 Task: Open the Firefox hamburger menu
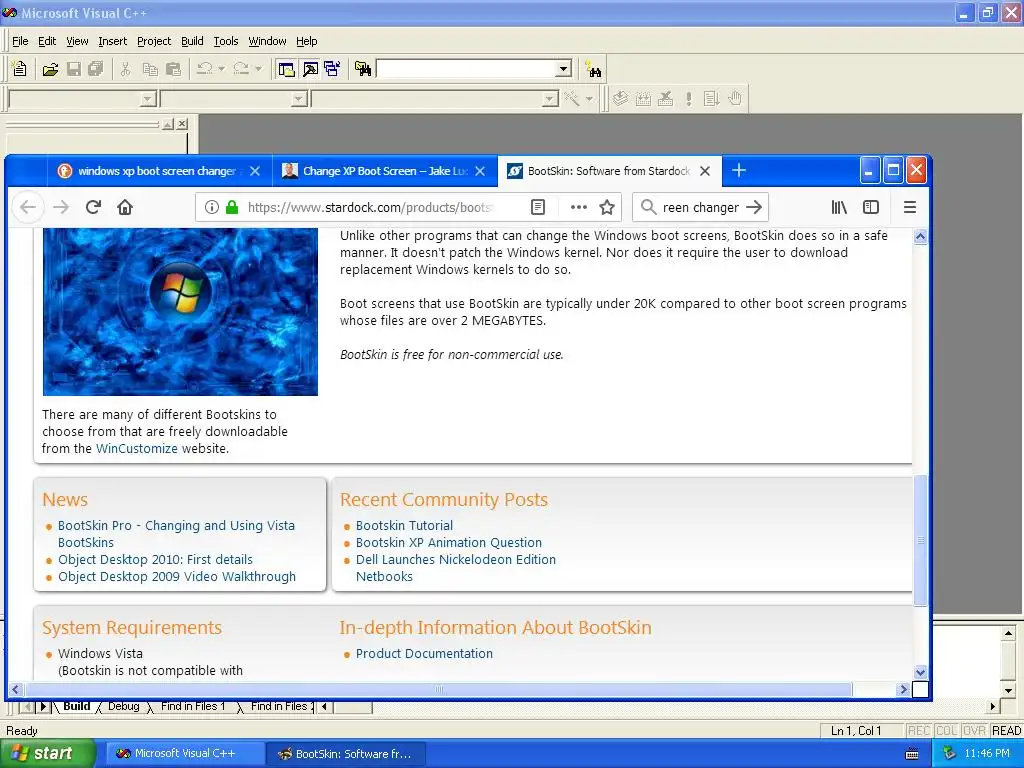pos(910,207)
